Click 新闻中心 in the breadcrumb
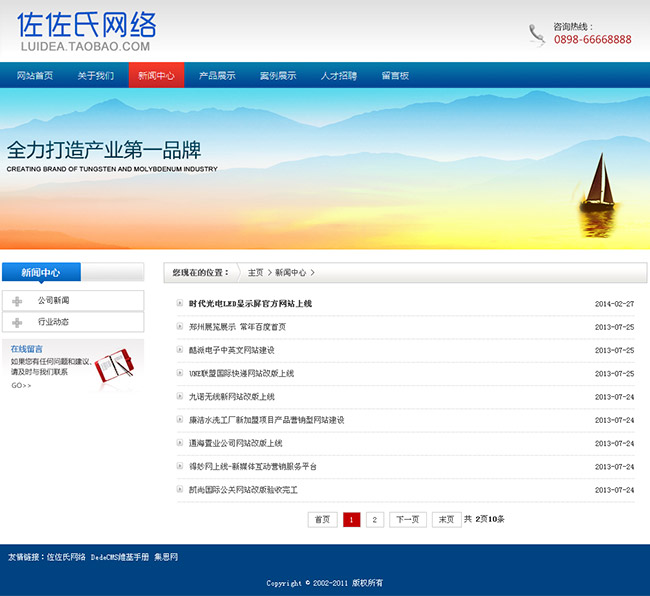This screenshot has height=596, width=650. coord(291,272)
